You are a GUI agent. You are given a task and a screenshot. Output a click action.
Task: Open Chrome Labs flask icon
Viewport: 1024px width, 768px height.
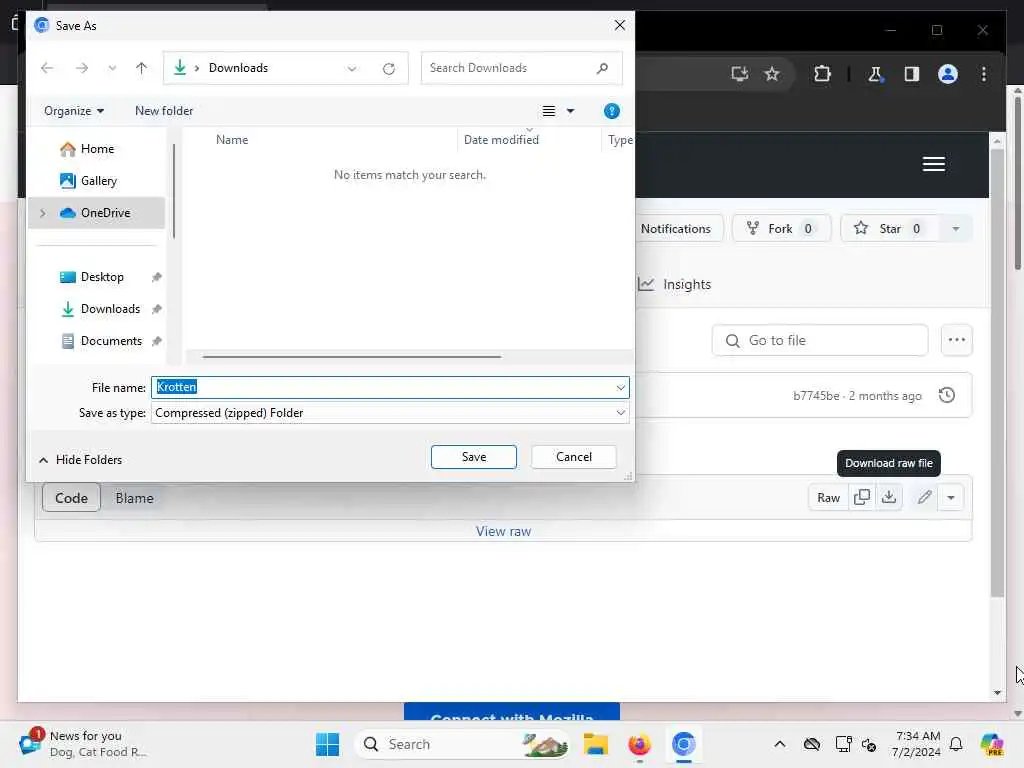pyautogui.click(x=875, y=74)
